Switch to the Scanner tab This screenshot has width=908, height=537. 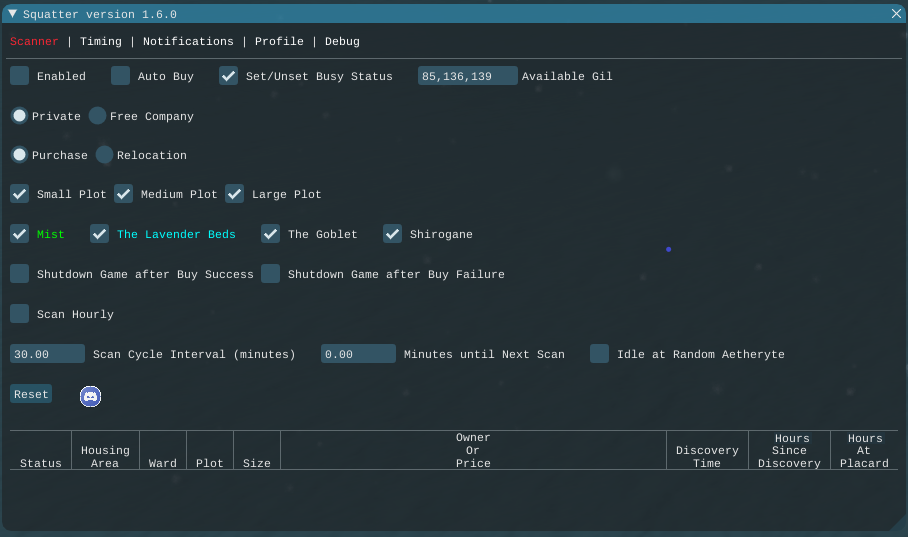(34, 41)
